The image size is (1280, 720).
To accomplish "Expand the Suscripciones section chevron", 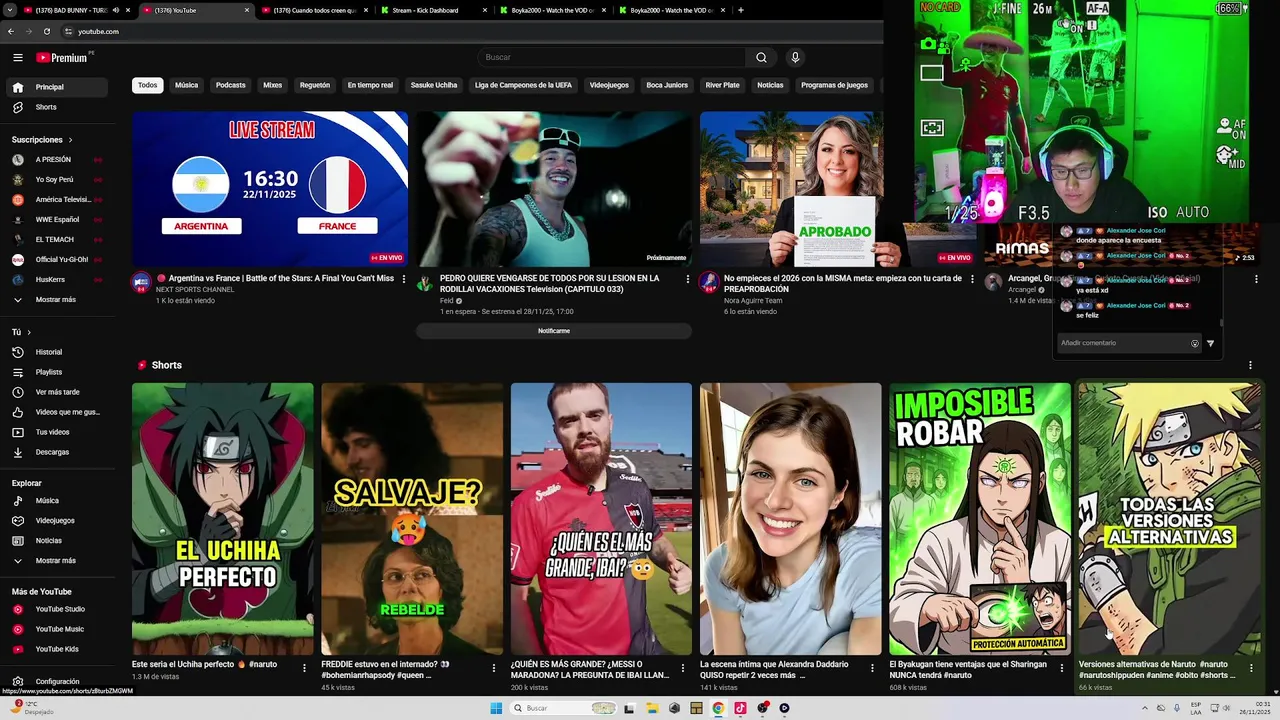I will click(x=70, y=140).
